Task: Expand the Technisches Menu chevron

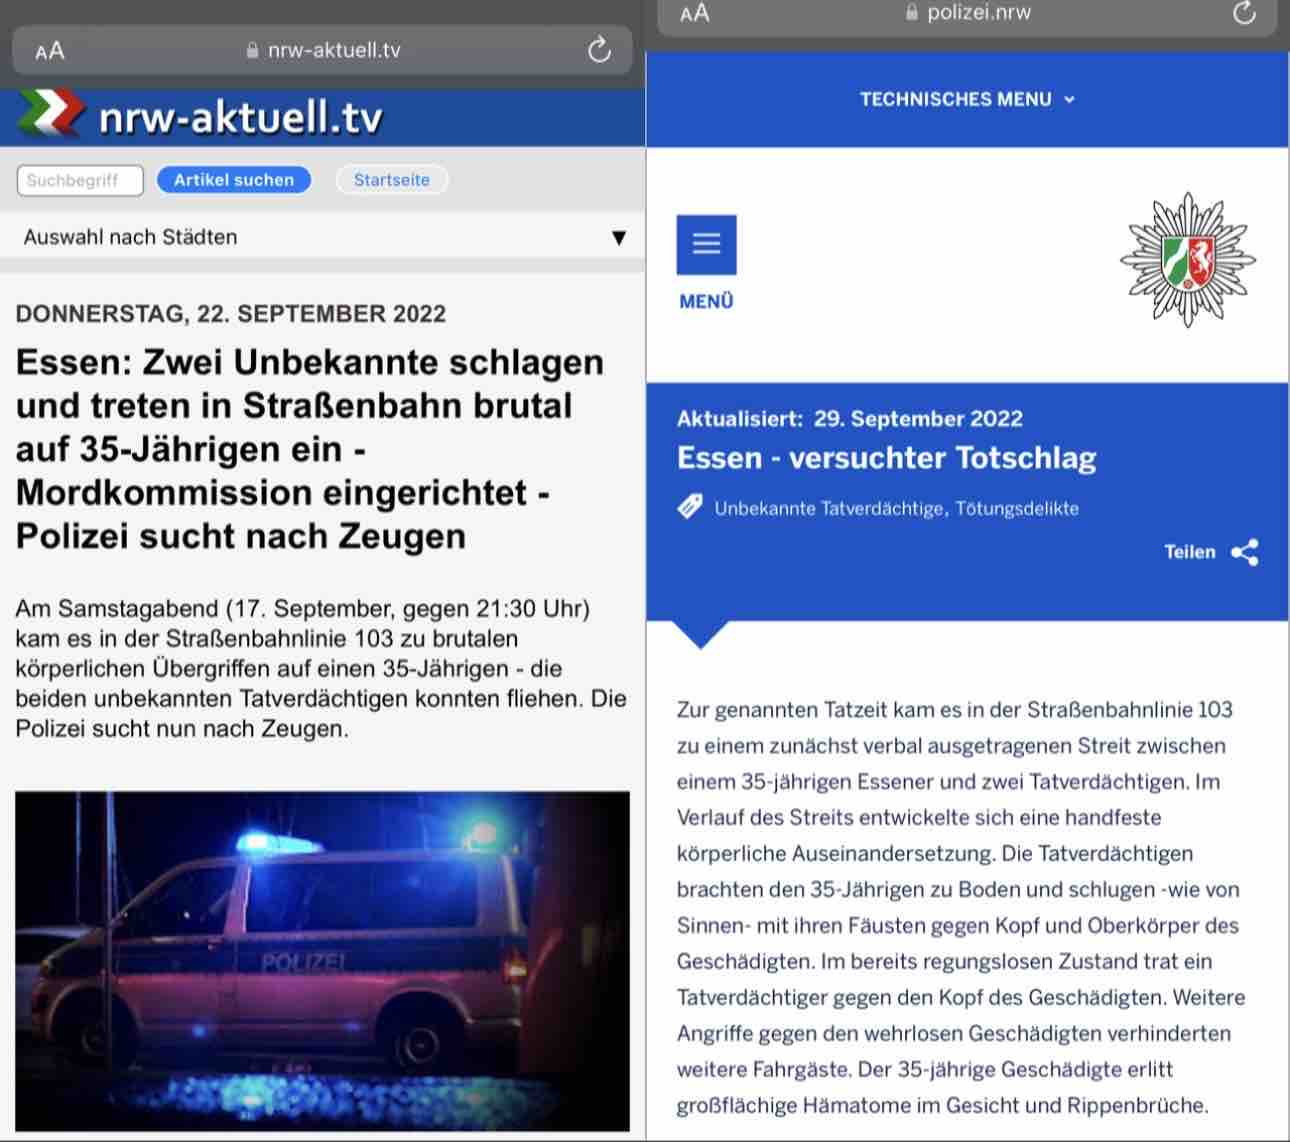Action: pyautogui.click(x=1069, y=99)
